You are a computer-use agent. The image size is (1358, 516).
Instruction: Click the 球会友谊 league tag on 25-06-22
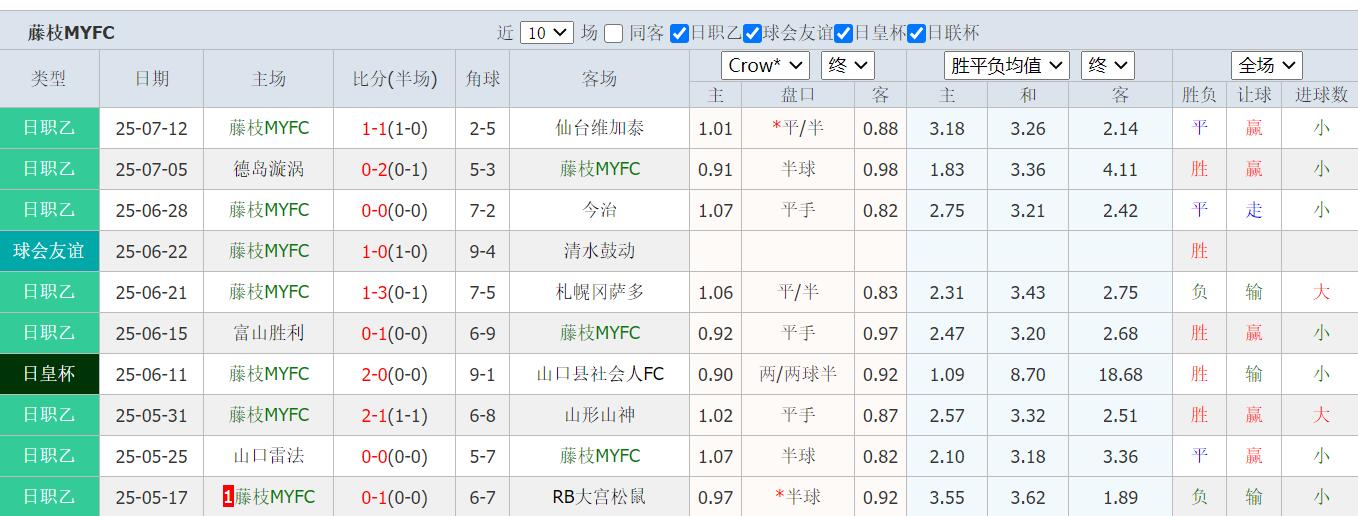(x=49, y=251)
